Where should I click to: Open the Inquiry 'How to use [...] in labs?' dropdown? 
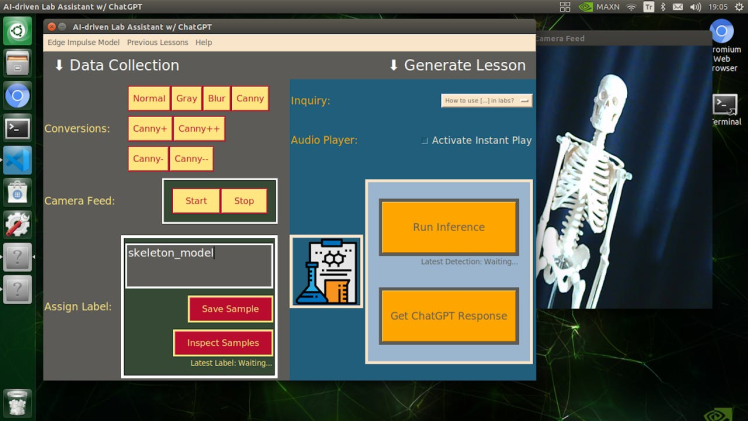pyautogui.click(x=486, y=101)
